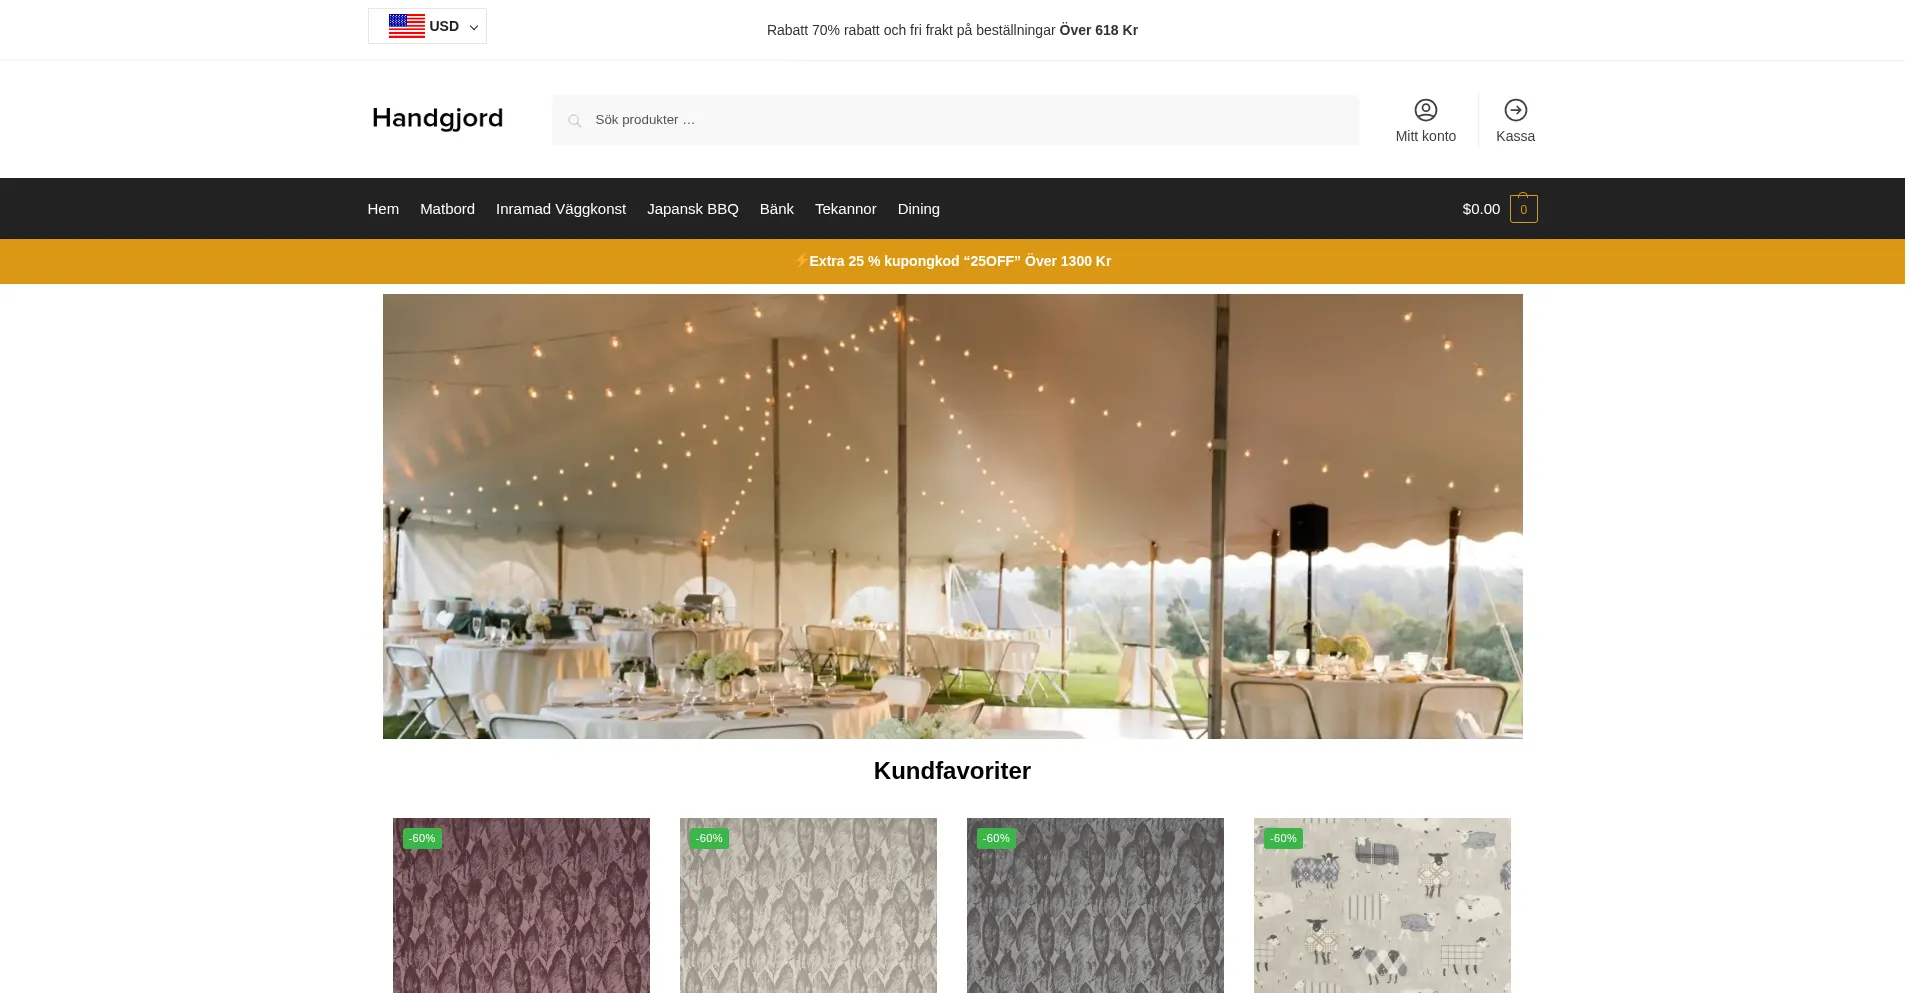Click the shopping cart icon showing 0
Image resolution: width=1920 pixels, height=993 pixels.
[1523, 208]
